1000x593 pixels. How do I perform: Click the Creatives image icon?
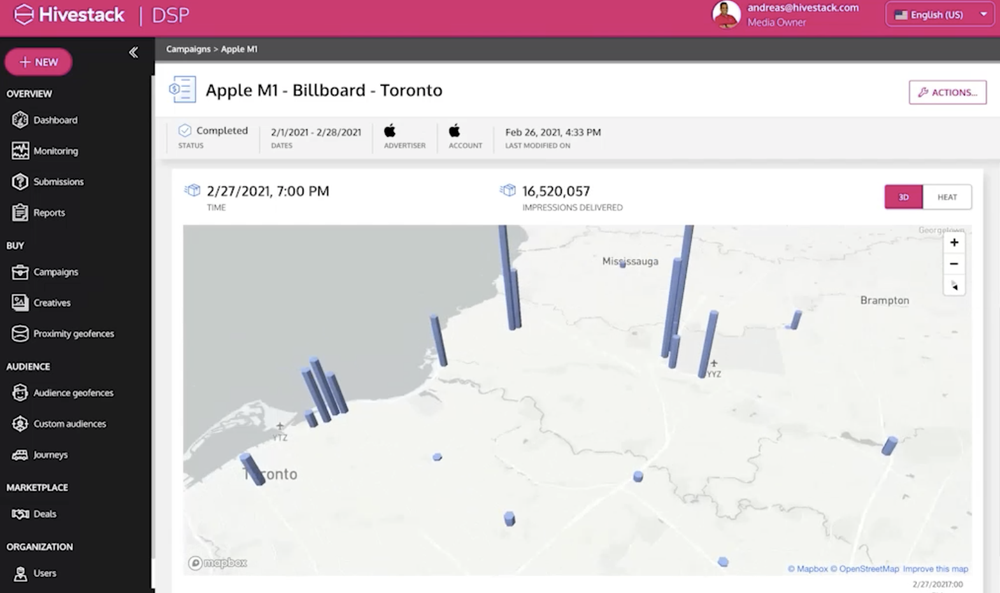tap(20, 302)
